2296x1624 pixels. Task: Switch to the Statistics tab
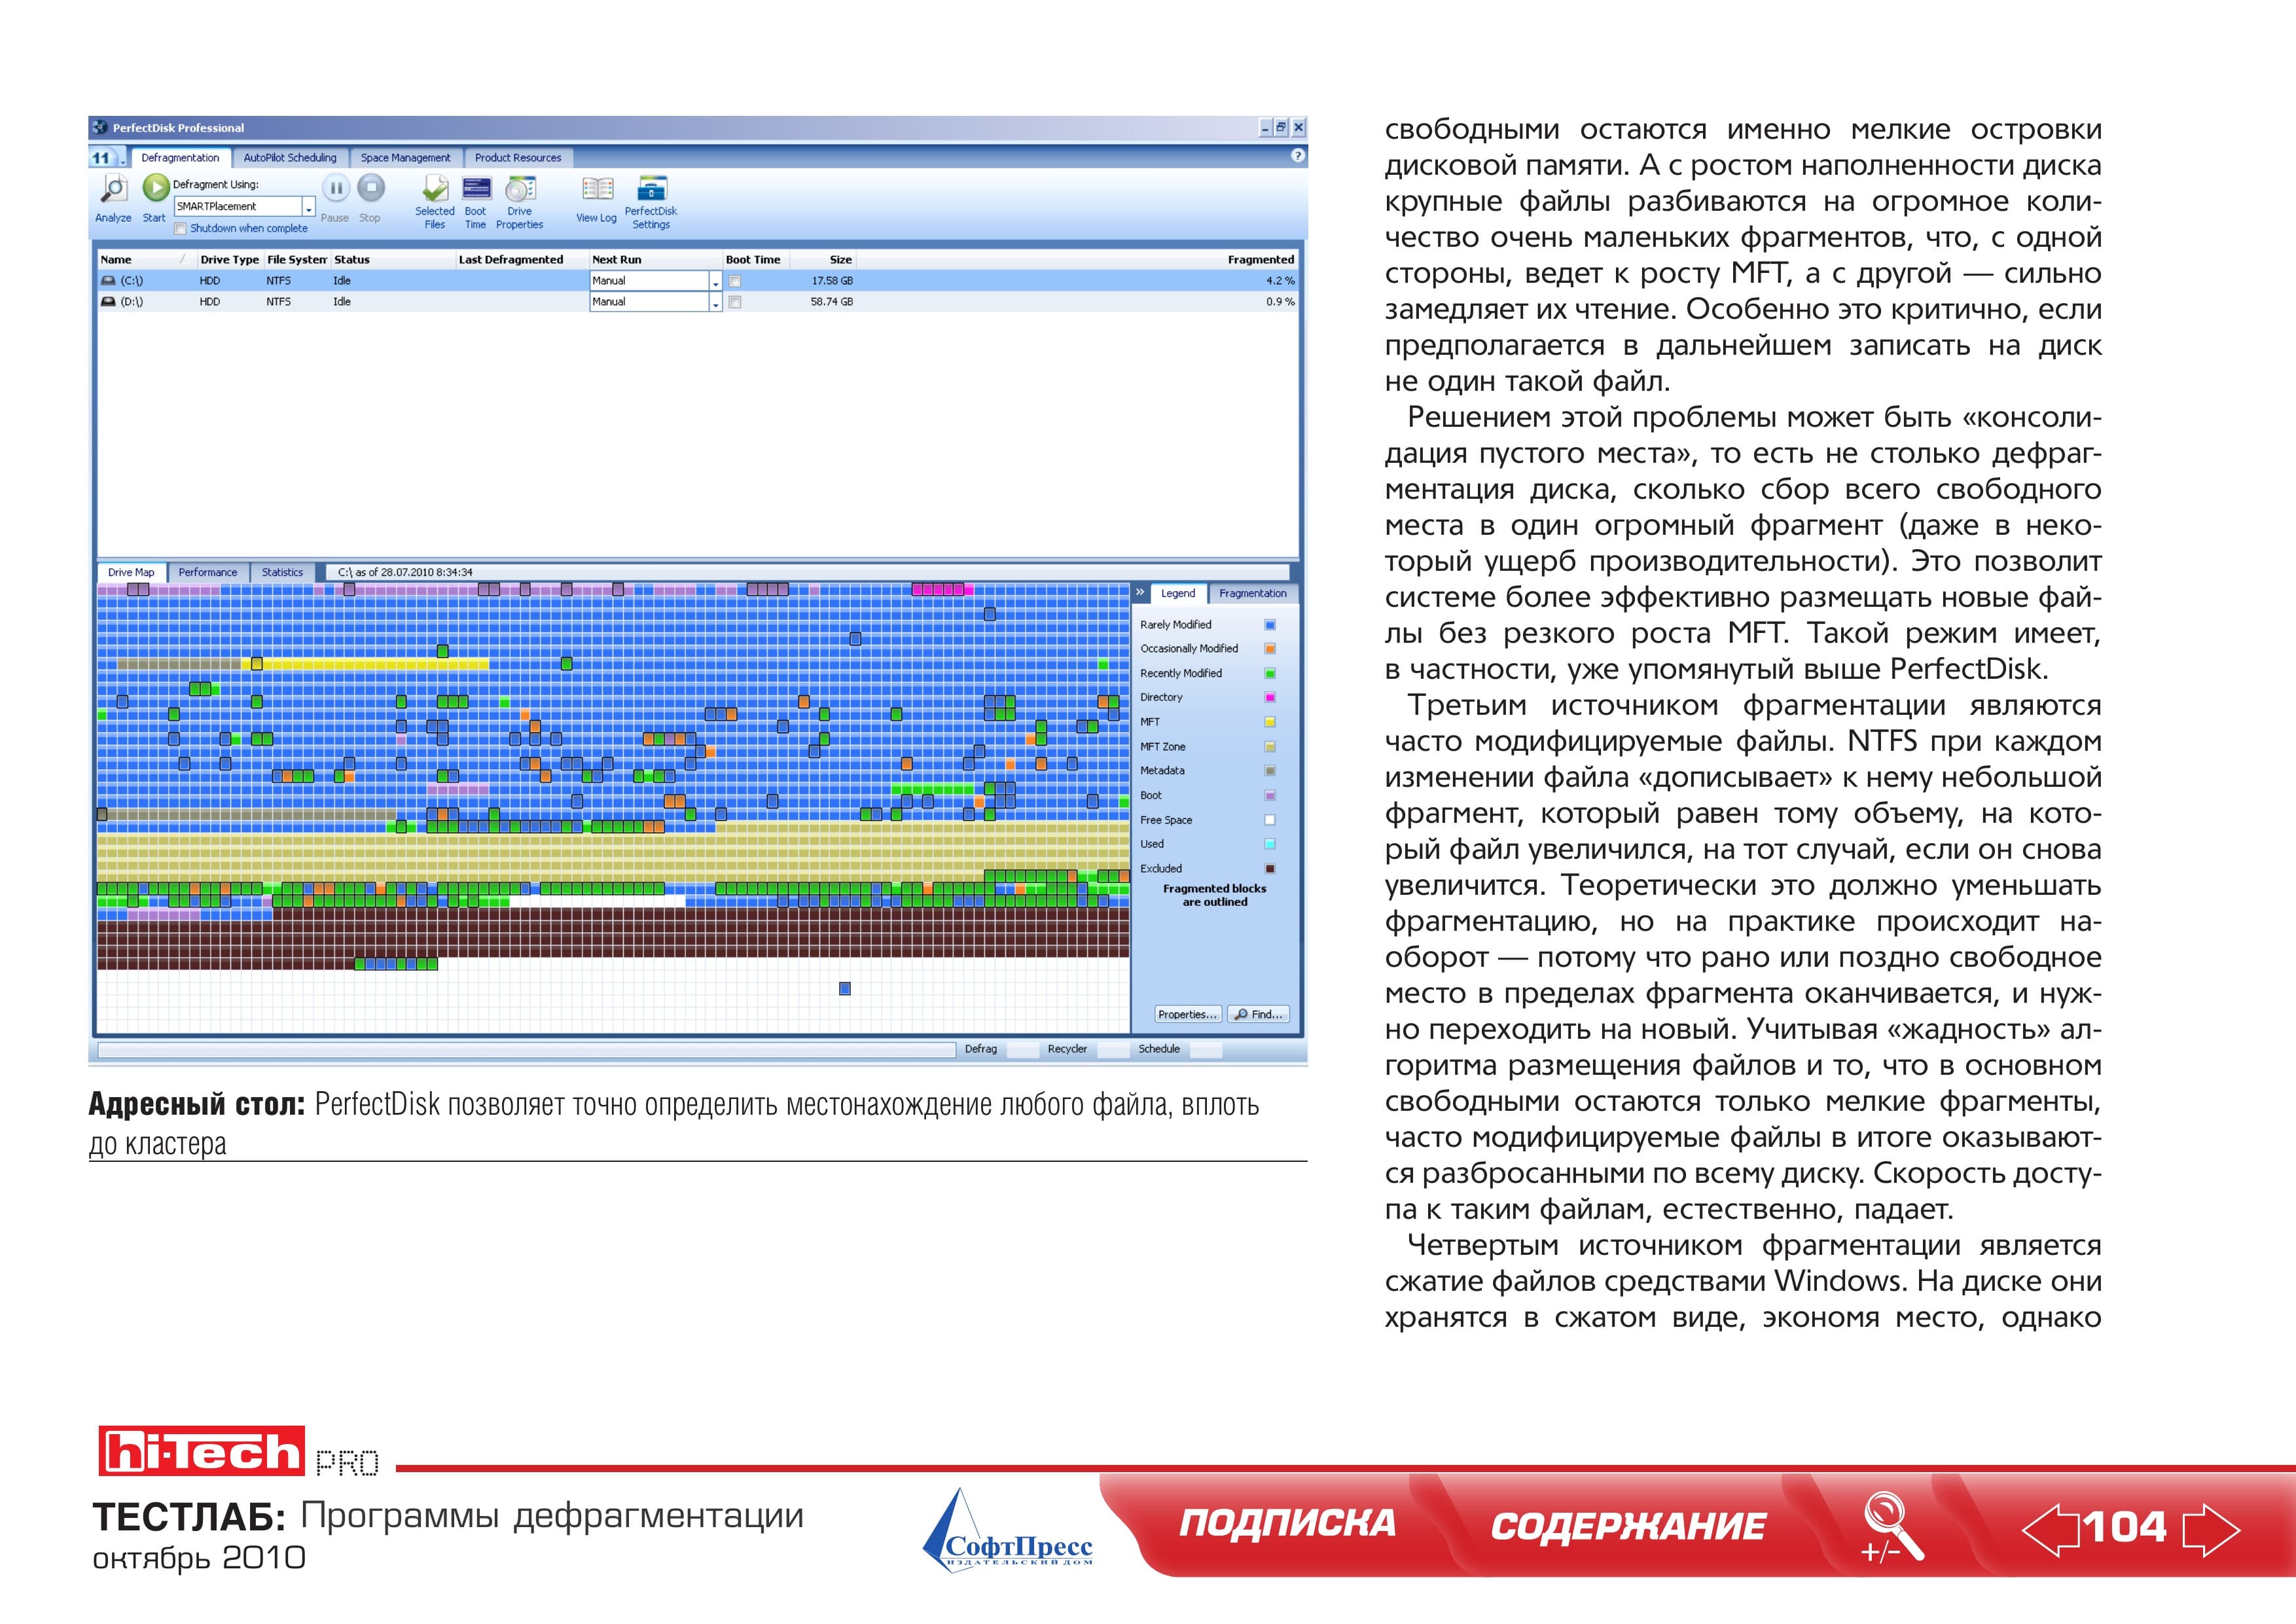pos(282,573)
